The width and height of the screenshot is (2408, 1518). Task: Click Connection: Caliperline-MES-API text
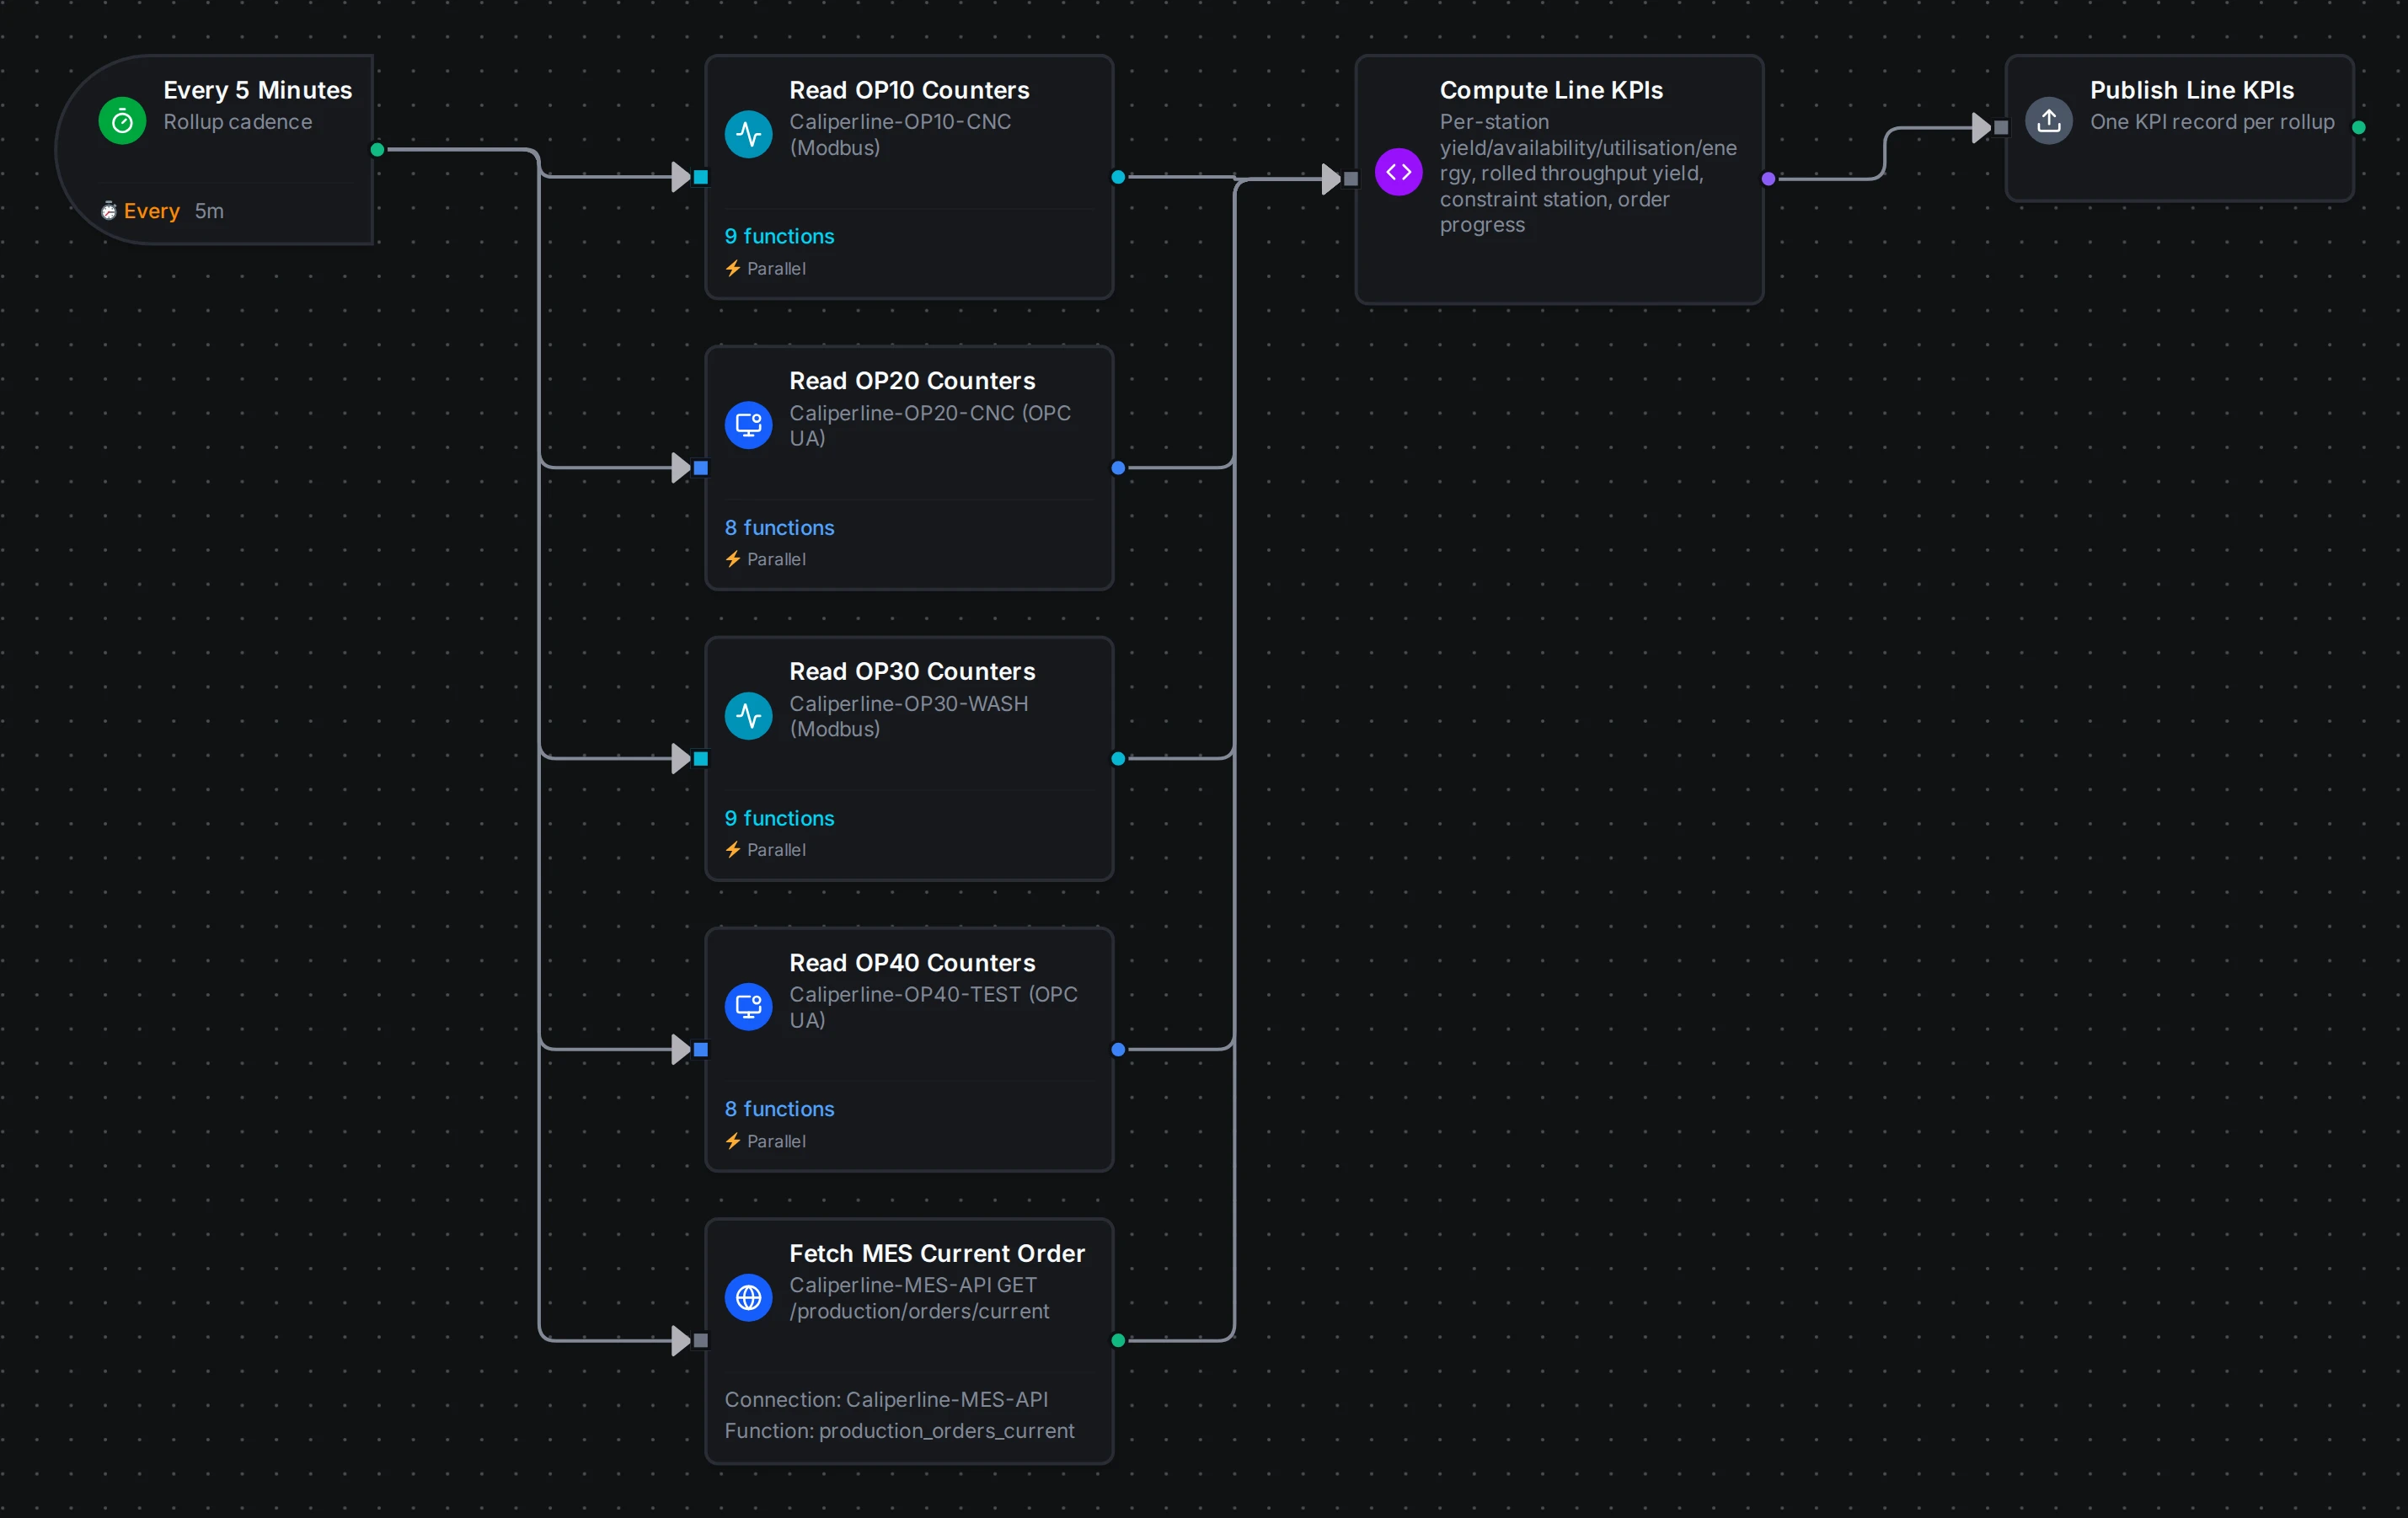(886, 1400)
